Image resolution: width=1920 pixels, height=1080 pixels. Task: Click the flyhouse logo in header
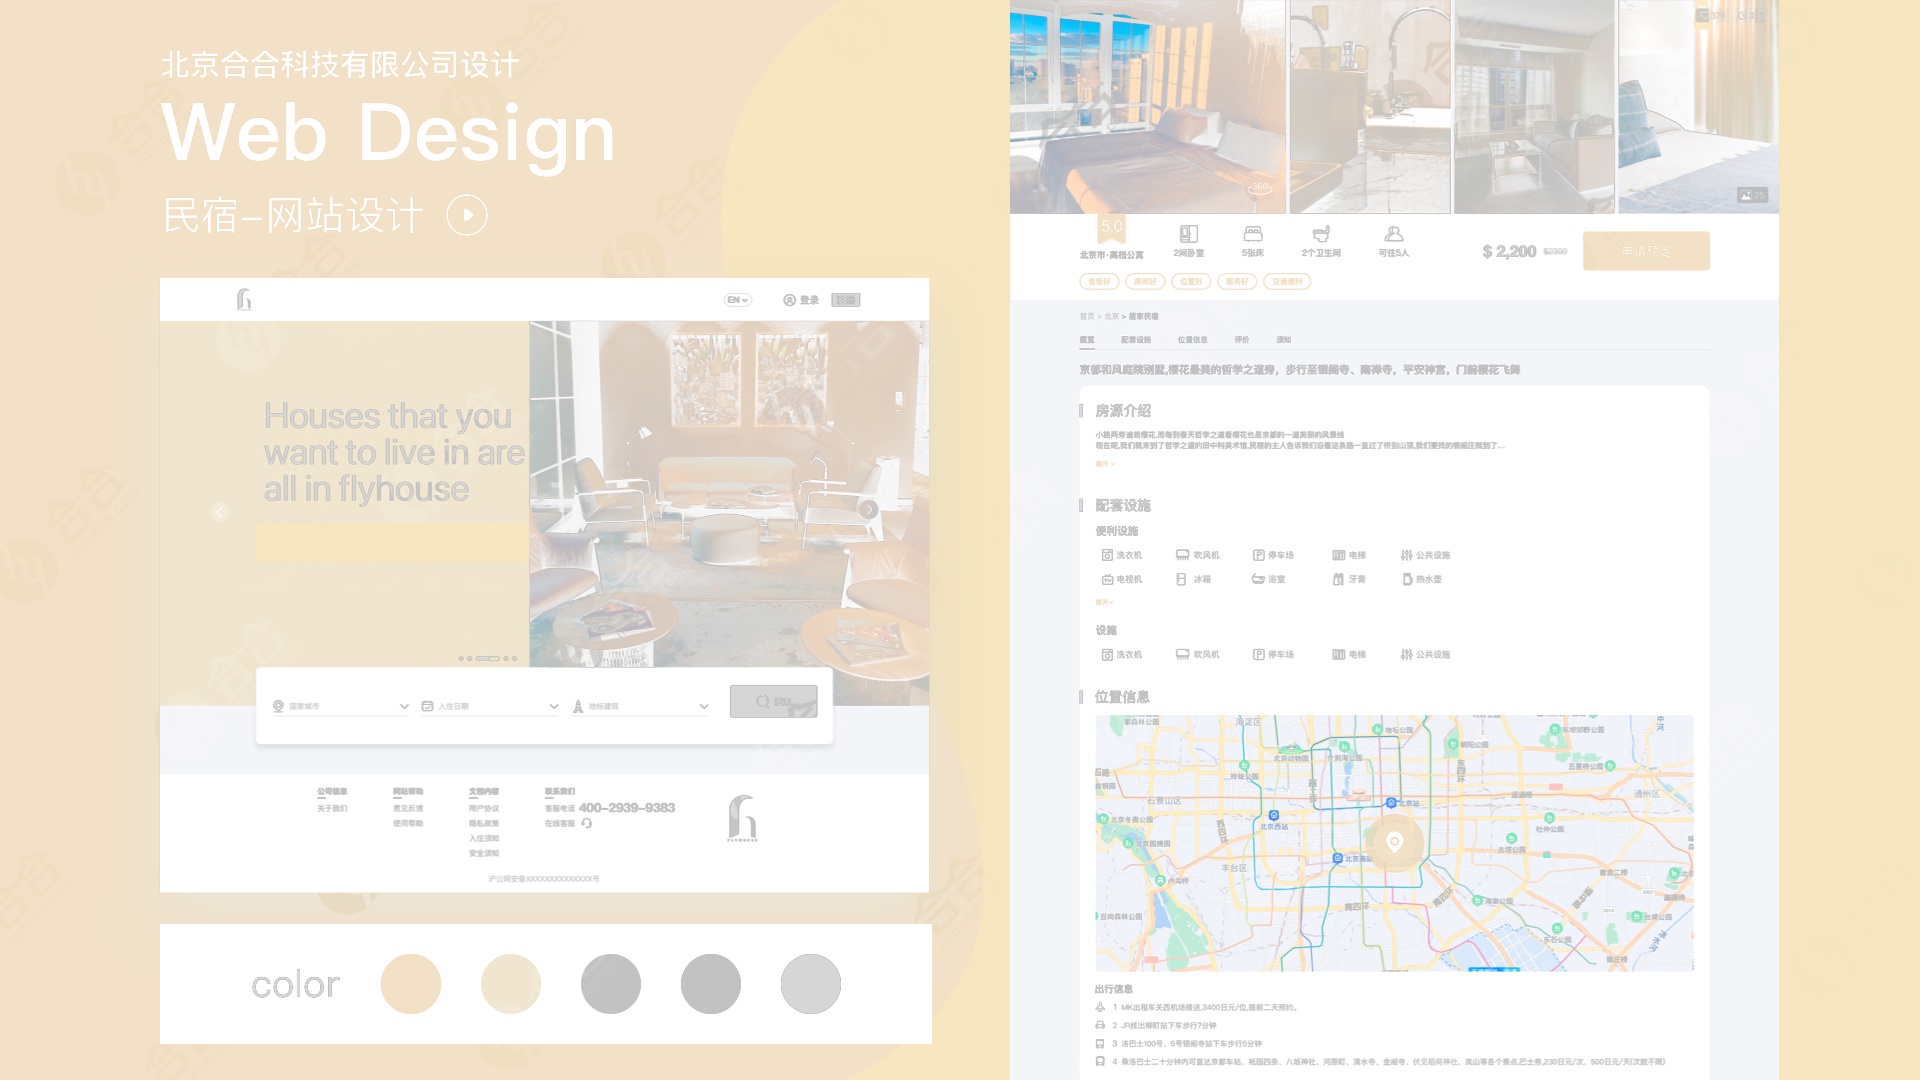pos(244,299)
